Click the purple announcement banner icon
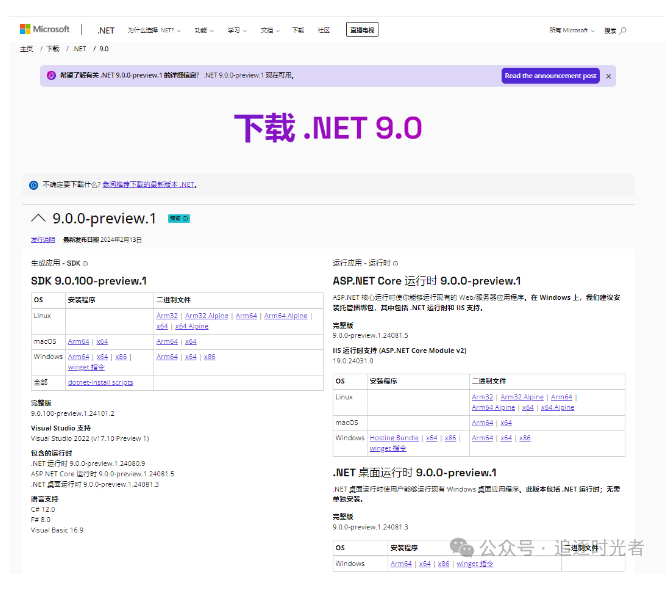Screen dimensions: 672x598 coord(51,75)
